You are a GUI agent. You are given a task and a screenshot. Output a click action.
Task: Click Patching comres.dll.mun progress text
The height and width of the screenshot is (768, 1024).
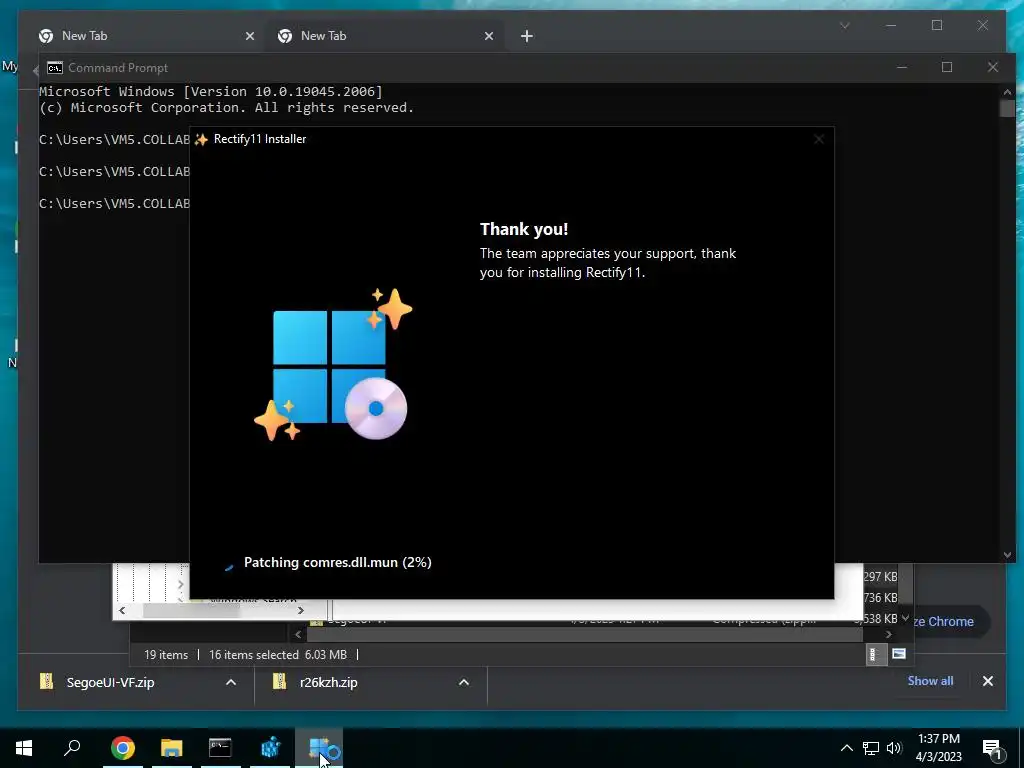pos(338,562)
